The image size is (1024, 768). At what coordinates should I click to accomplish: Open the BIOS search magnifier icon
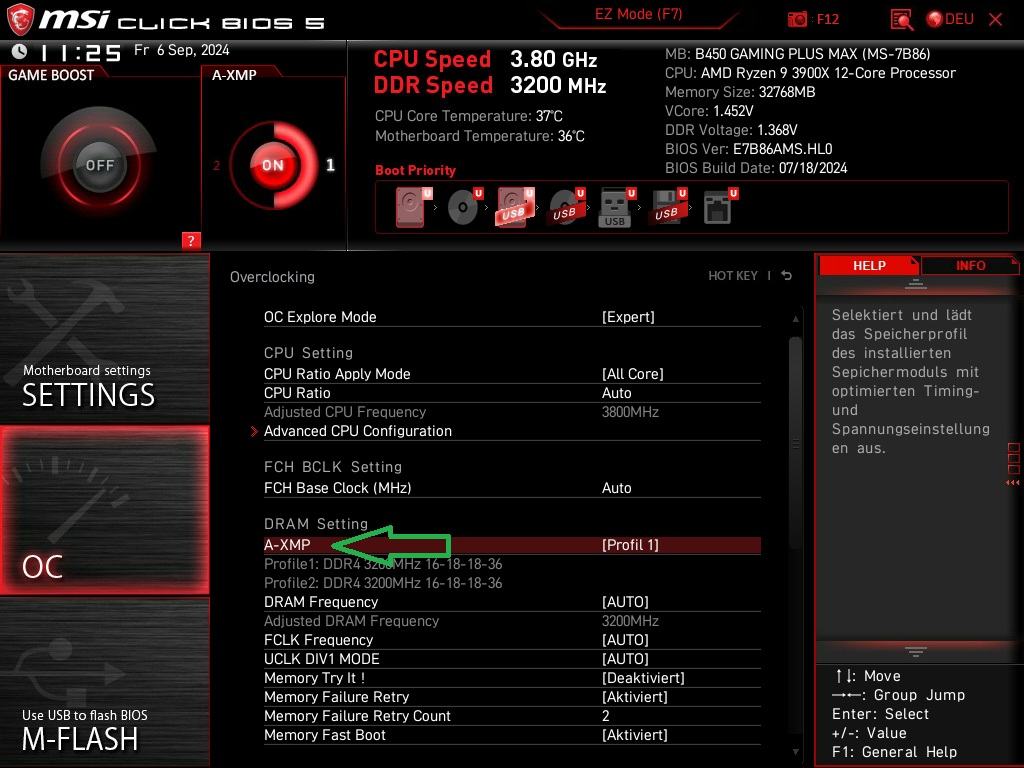(x=901, y=20)
